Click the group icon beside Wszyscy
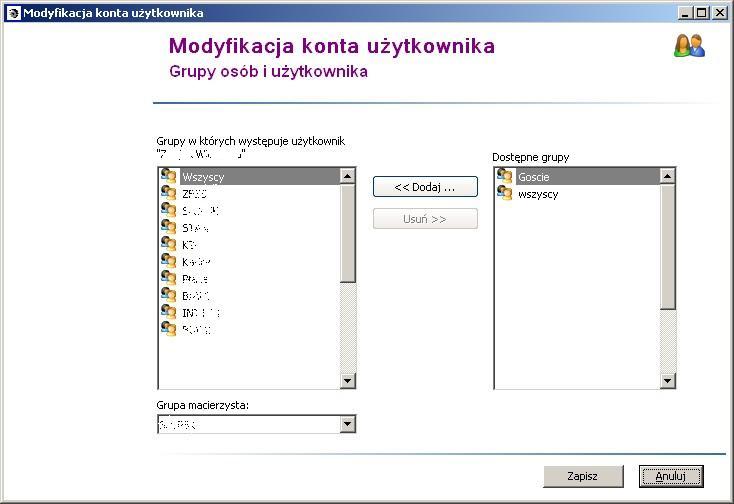 pos(169,176)
